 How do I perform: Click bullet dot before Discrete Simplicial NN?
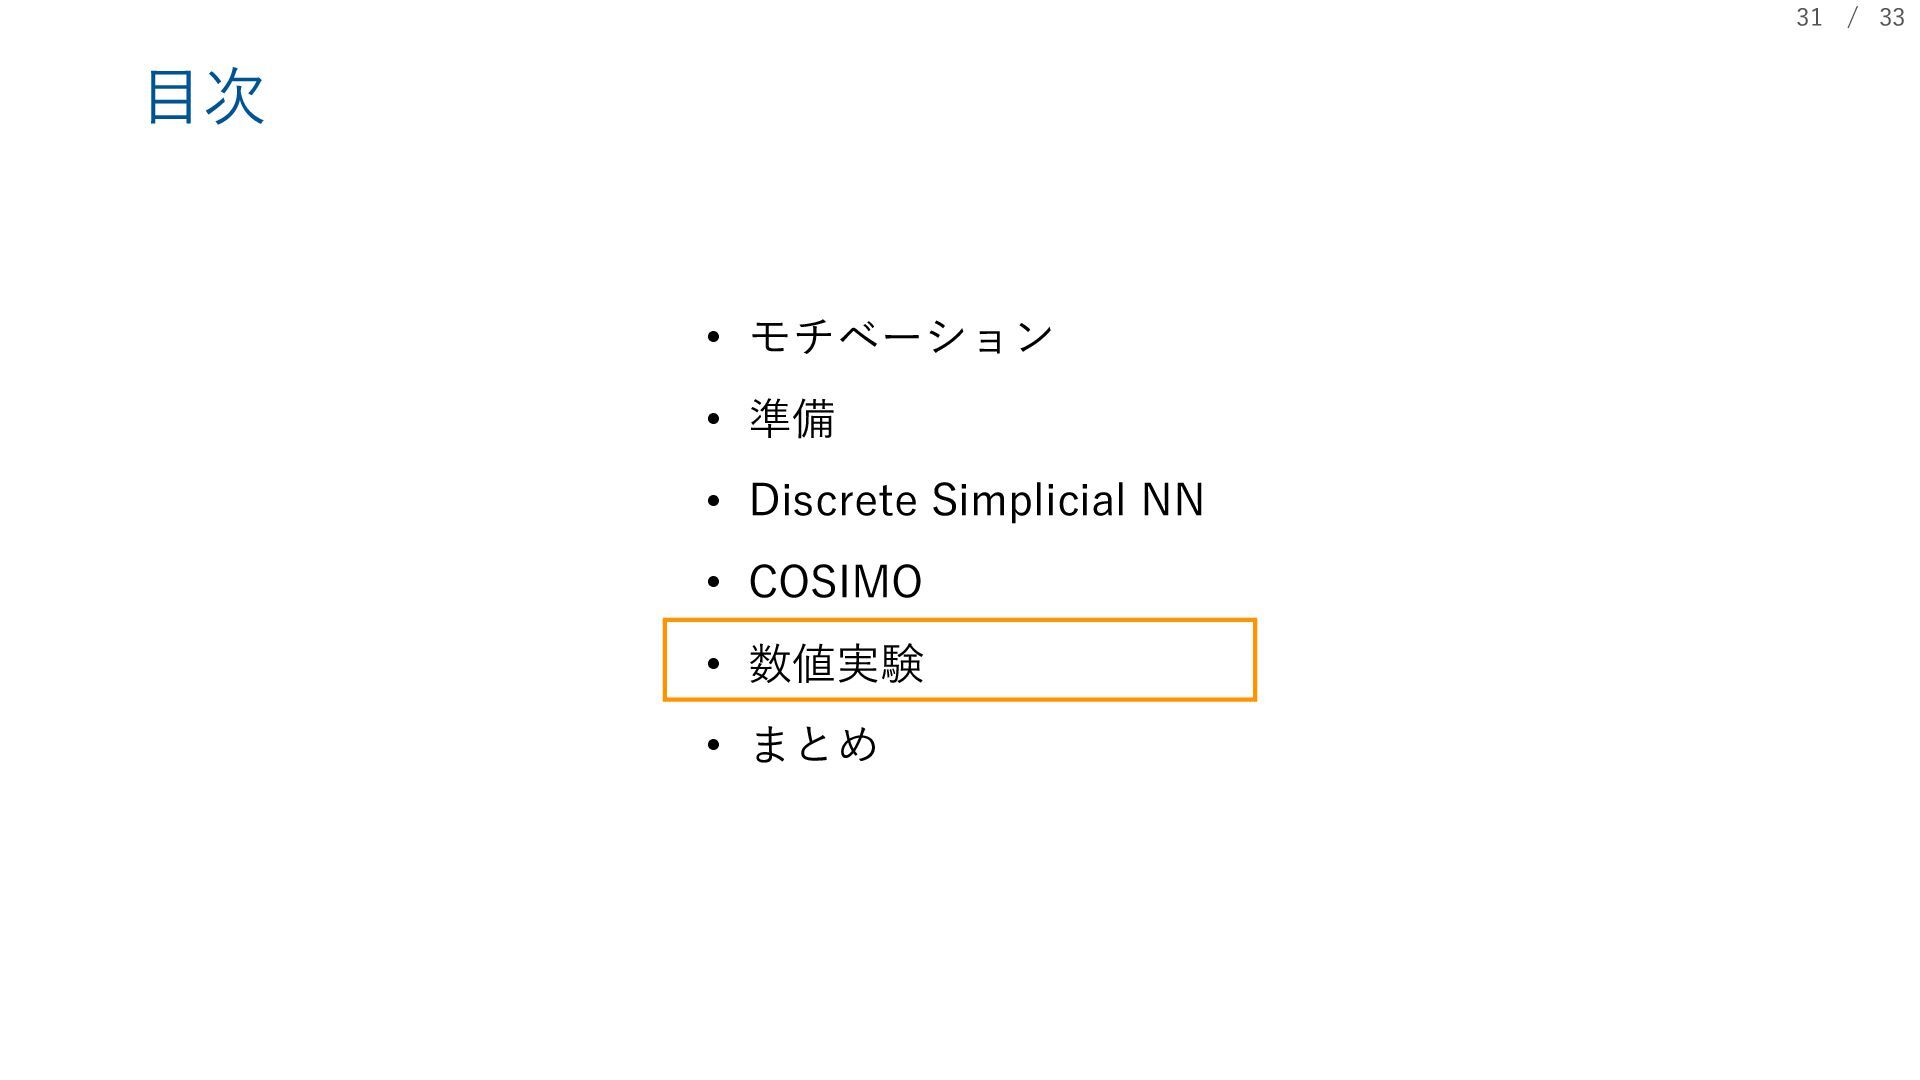[x=713, y=501]
